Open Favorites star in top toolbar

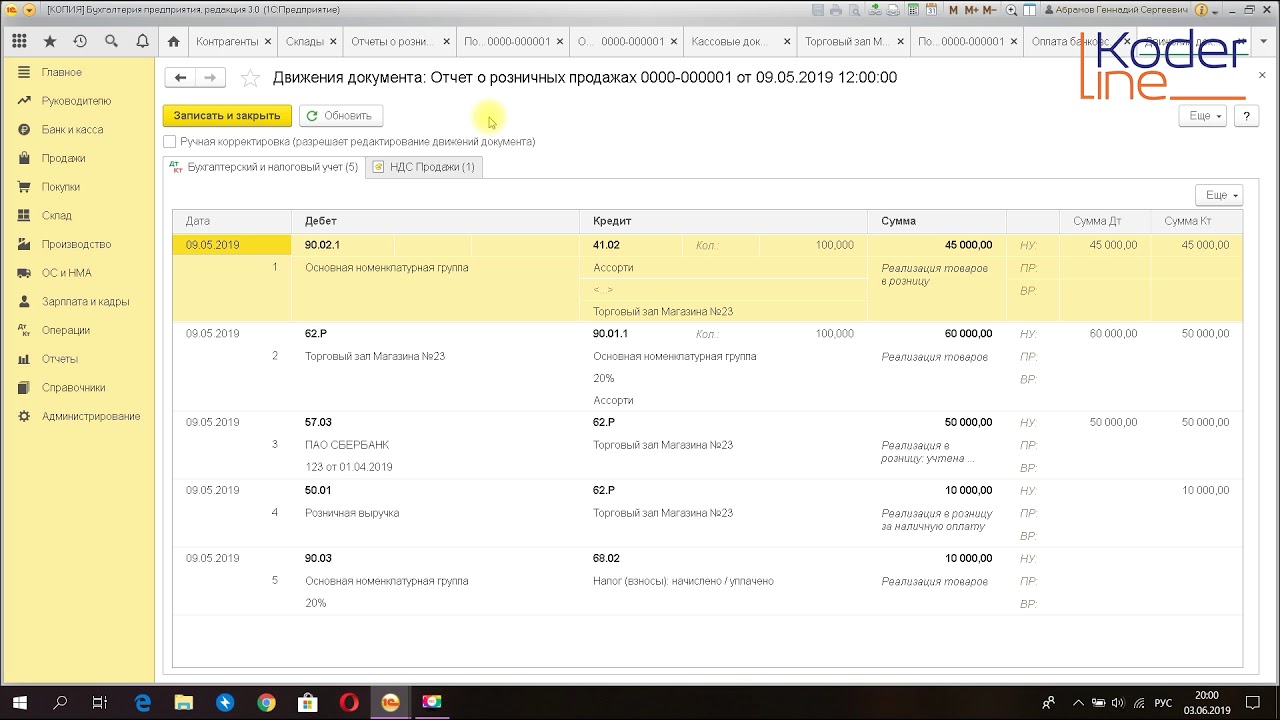click(50, 42)
